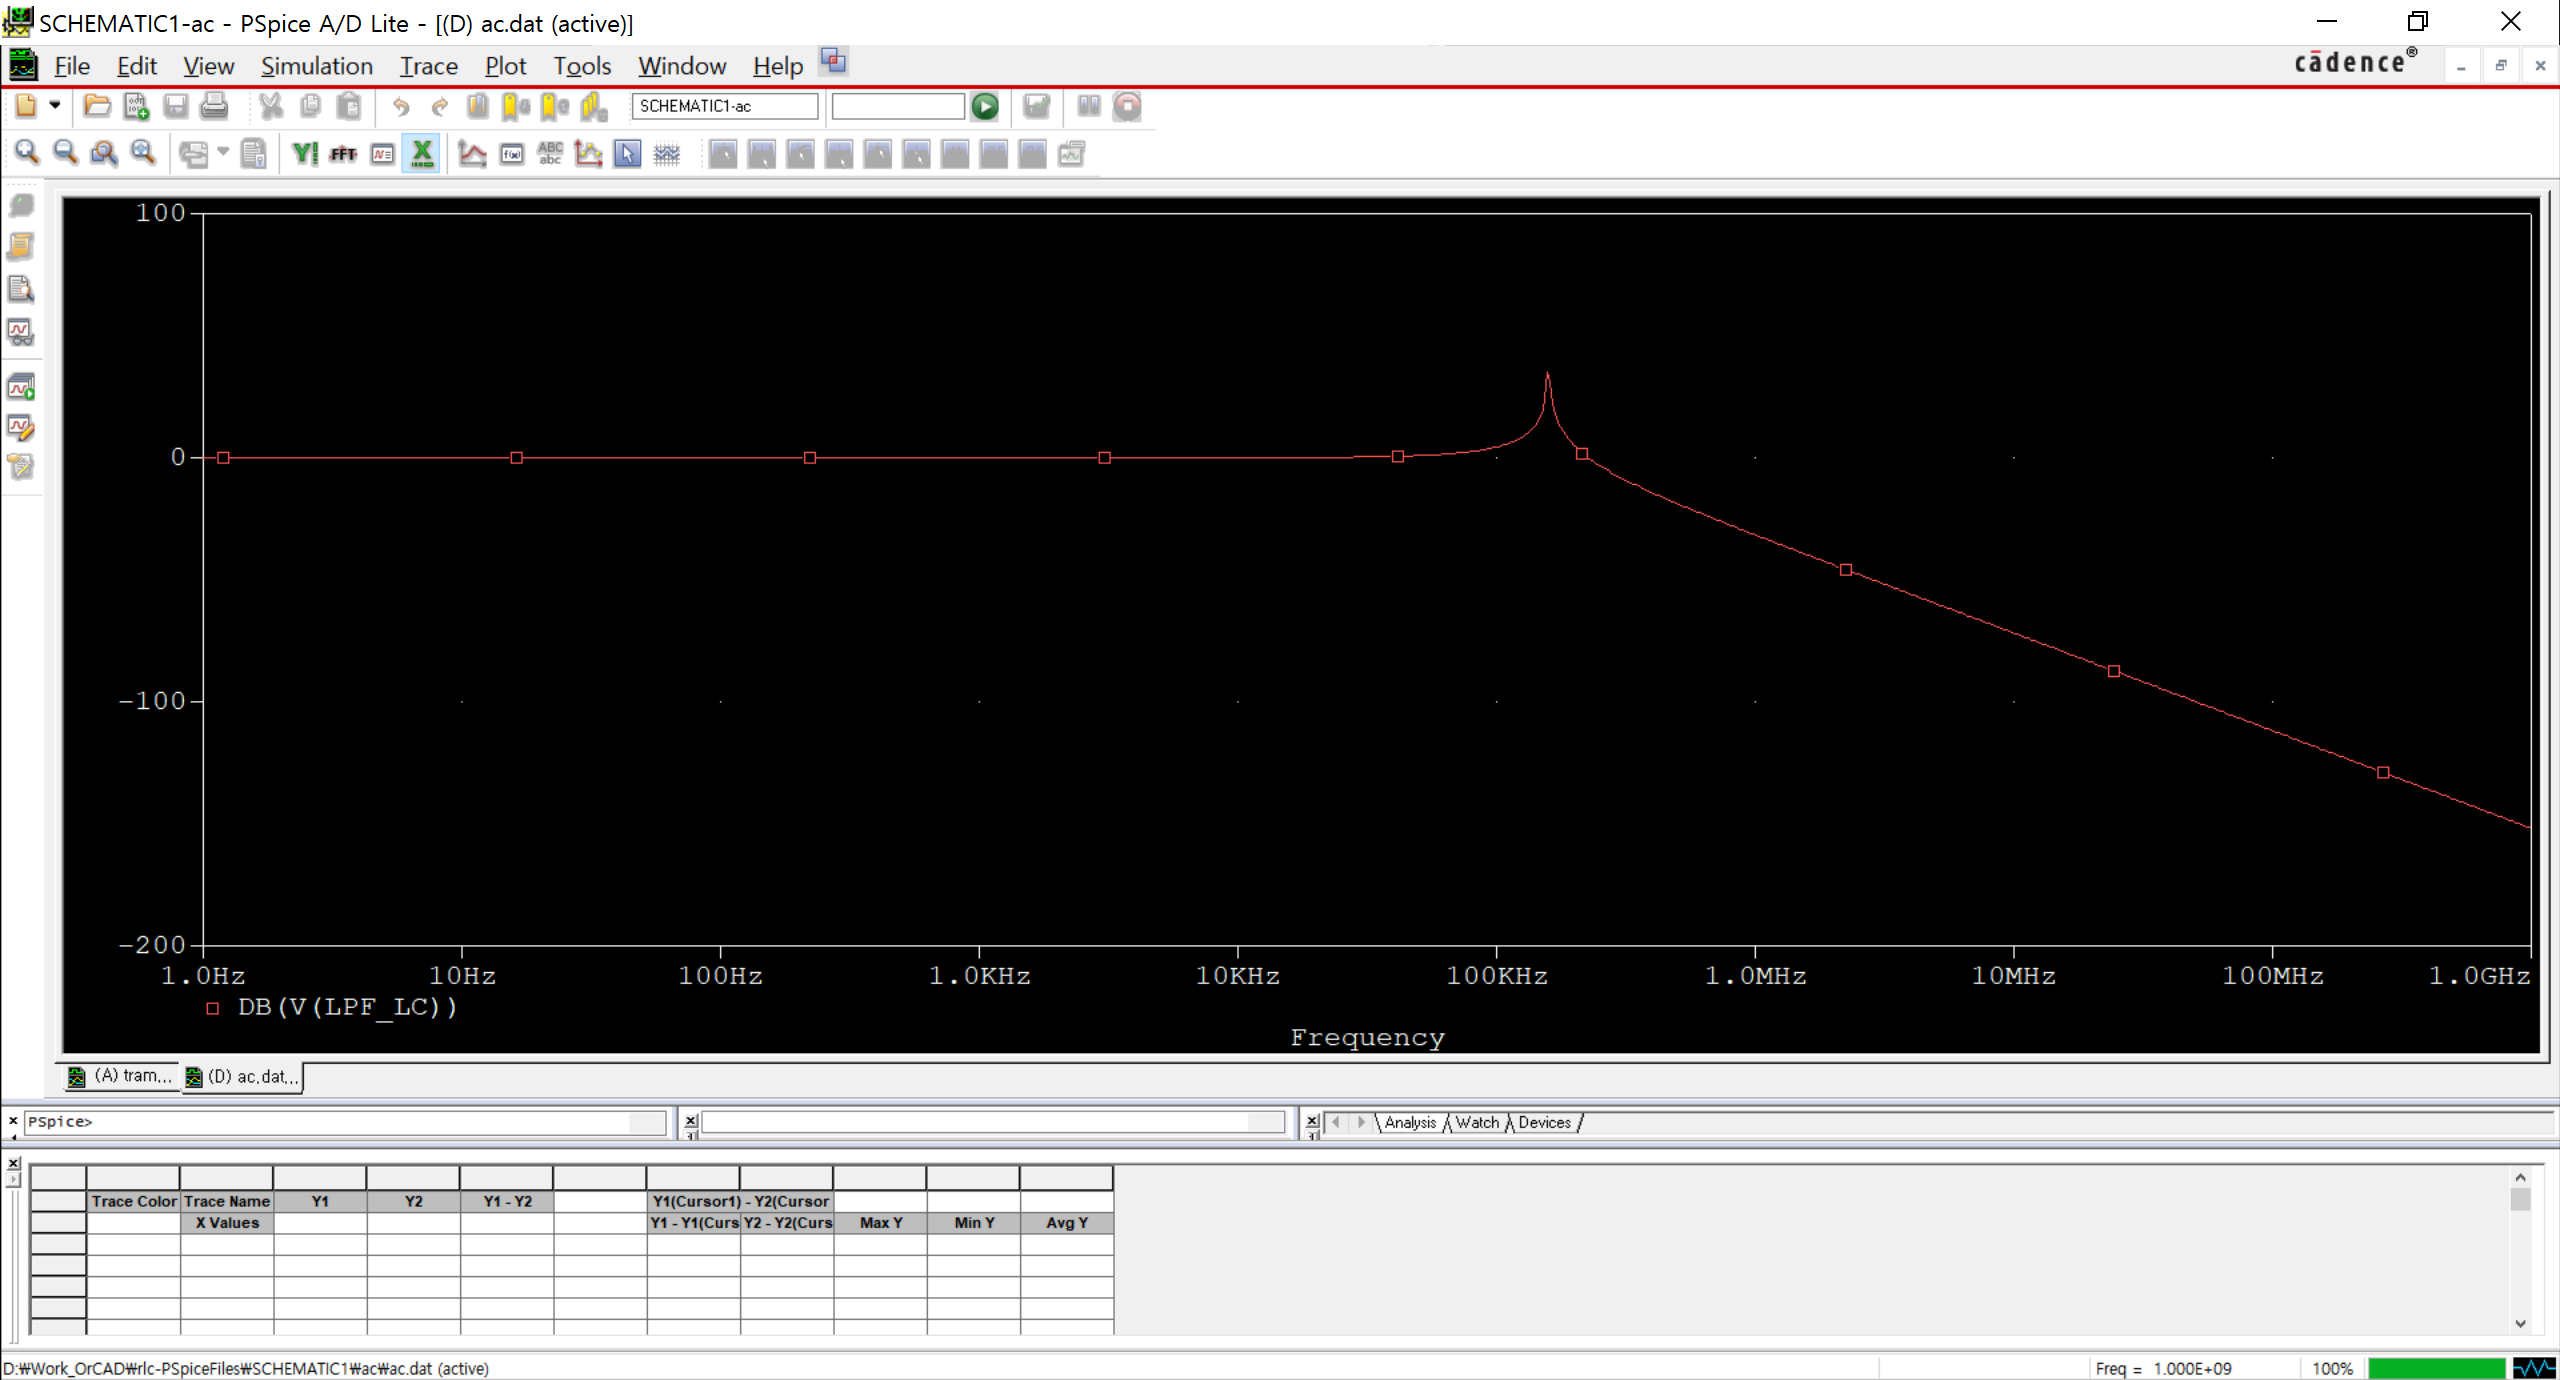Toggle the FFT display
Viewport: 2560px width, 1380px height.
pos(343,154)
